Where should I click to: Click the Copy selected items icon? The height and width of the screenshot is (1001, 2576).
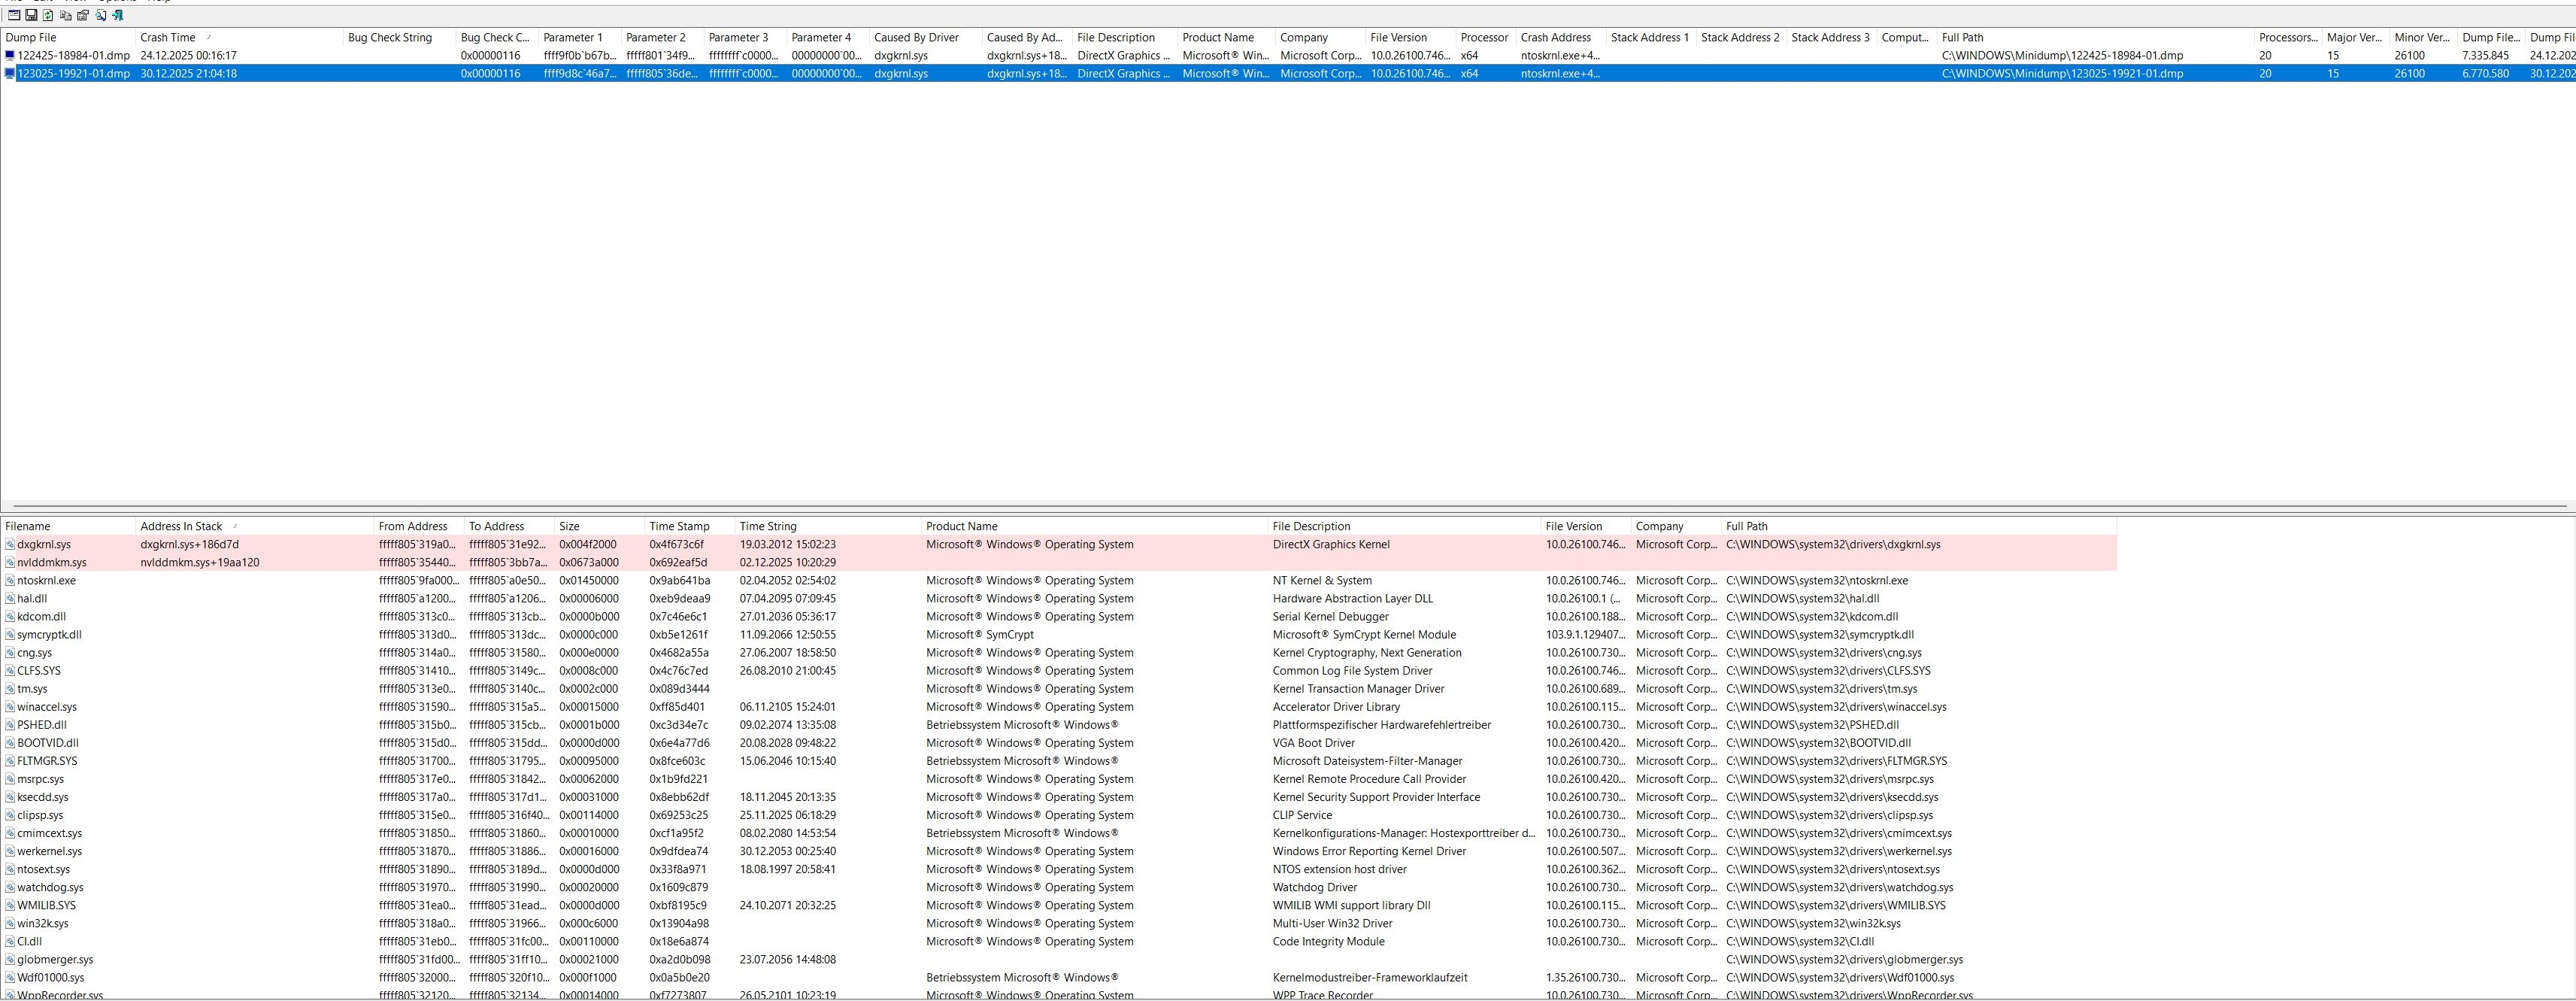66,15
